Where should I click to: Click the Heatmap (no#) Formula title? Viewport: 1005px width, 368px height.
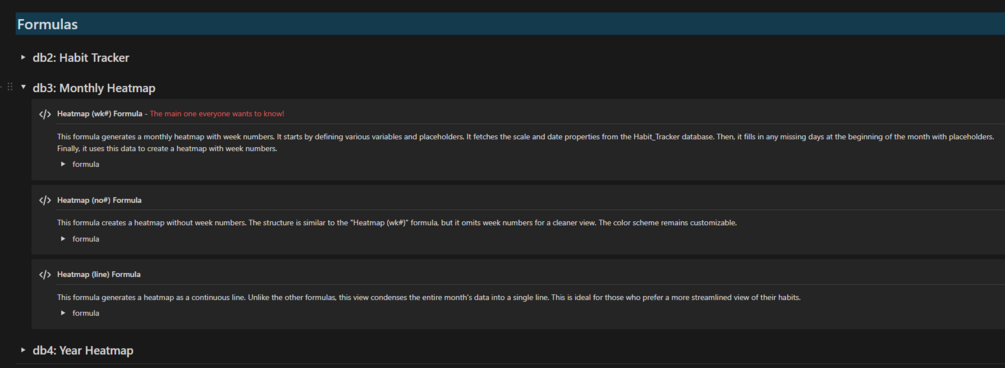click(99, 200)
